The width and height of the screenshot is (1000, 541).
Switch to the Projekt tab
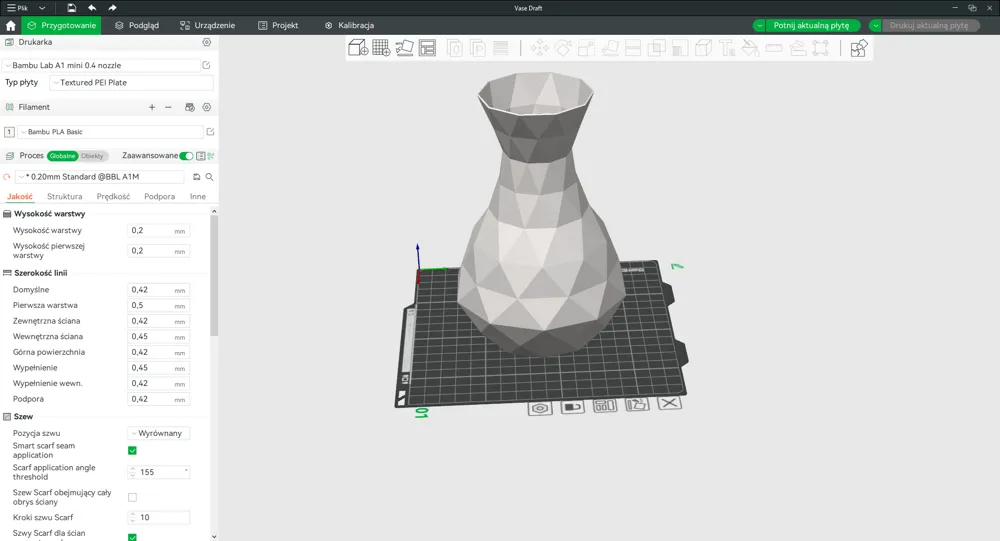[x=278, y=26]
